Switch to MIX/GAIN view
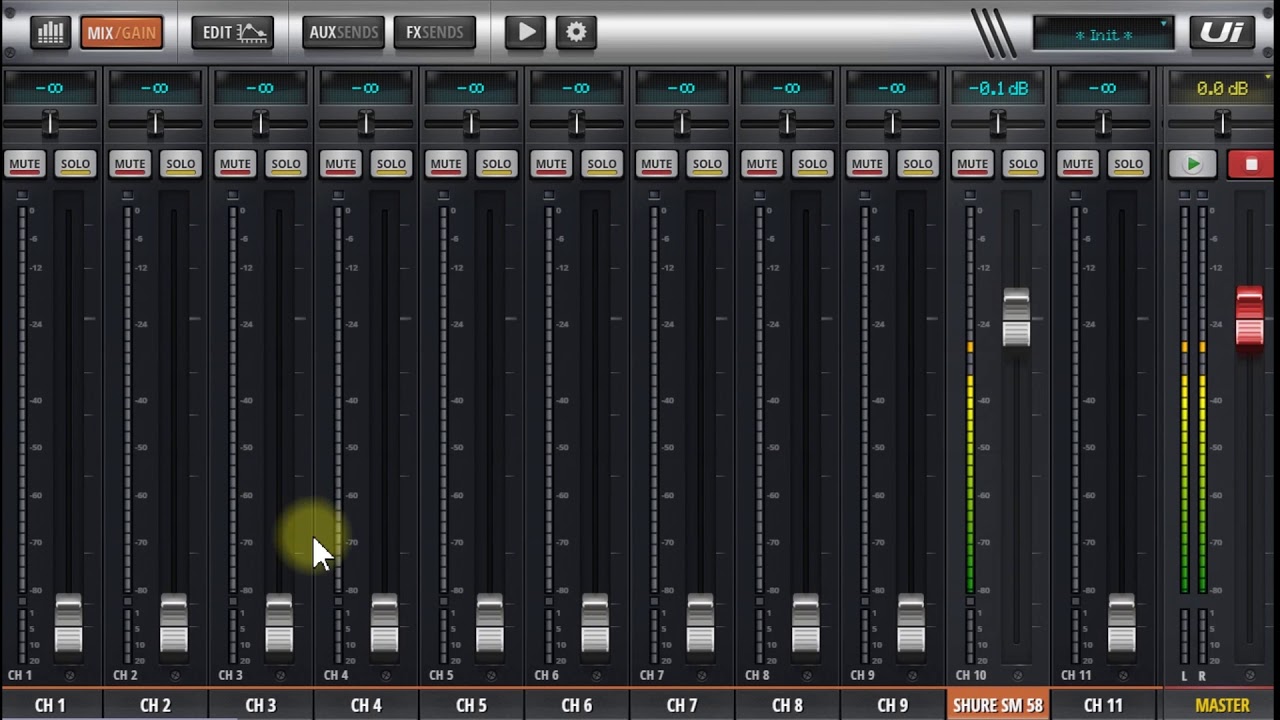This screenshot has height=720, width=1280. (121, 32)
